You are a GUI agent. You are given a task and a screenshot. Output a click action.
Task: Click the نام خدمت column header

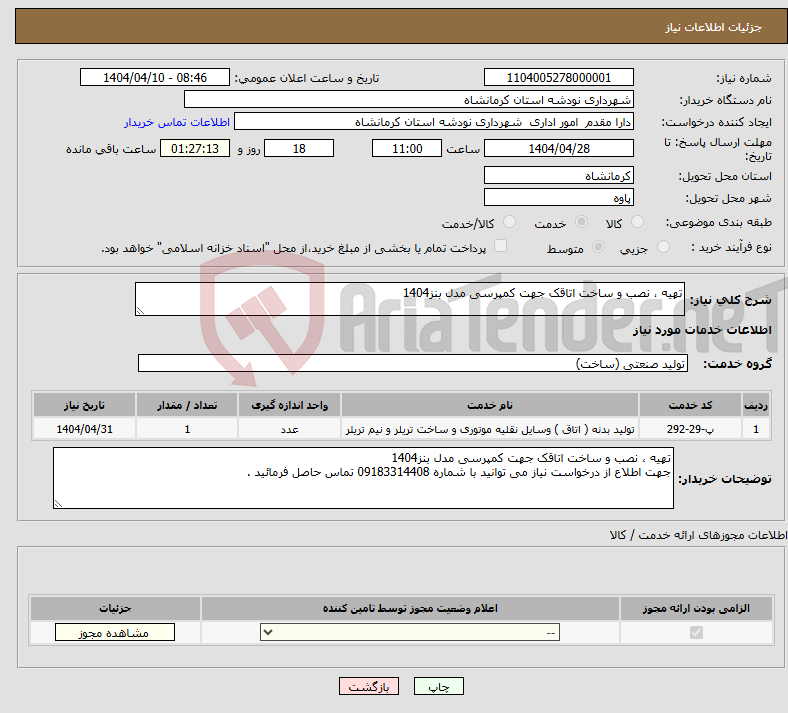tap(489, 405)
